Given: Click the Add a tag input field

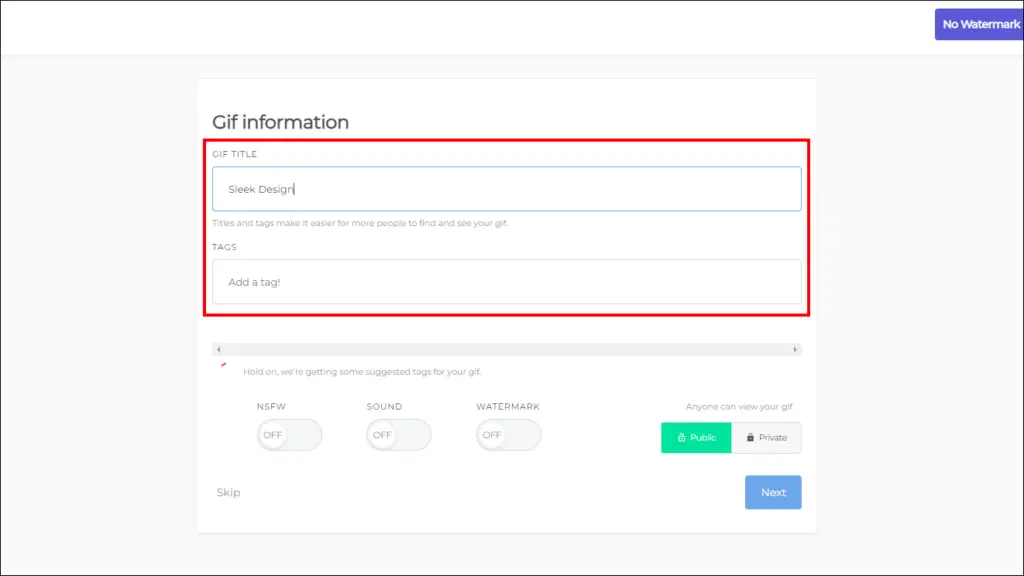Looking at the screenshot, I should coord(507,282).
